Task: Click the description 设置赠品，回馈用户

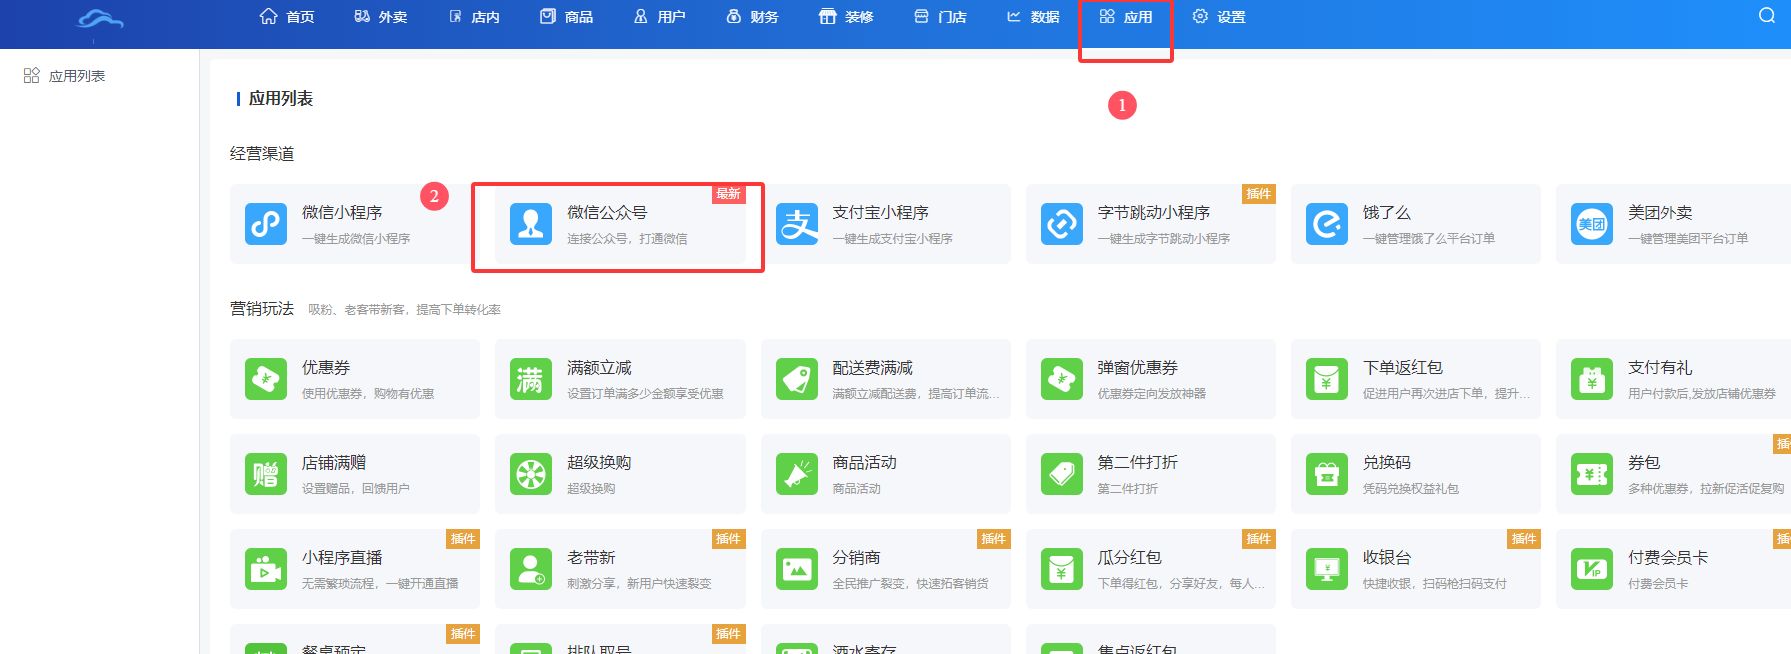Action: [356, 489]
